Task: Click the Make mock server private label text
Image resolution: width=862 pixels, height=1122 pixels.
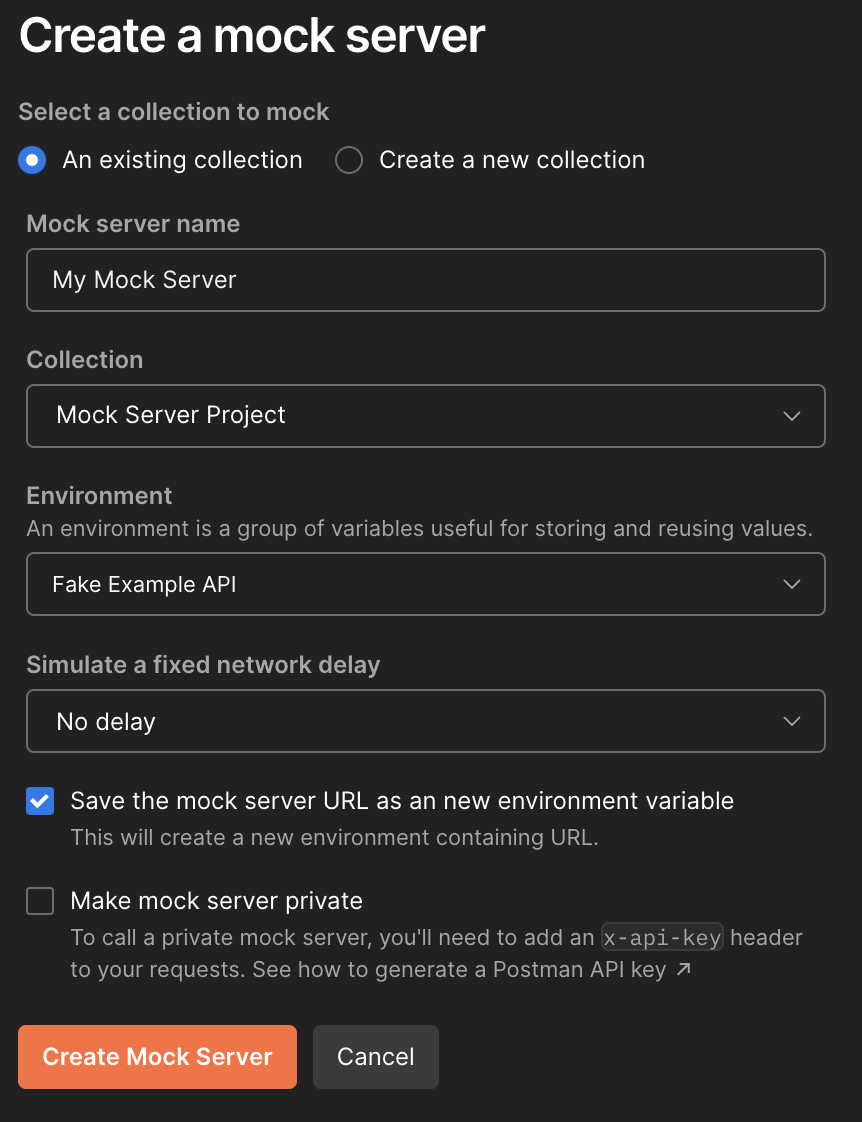Action: 217,900
